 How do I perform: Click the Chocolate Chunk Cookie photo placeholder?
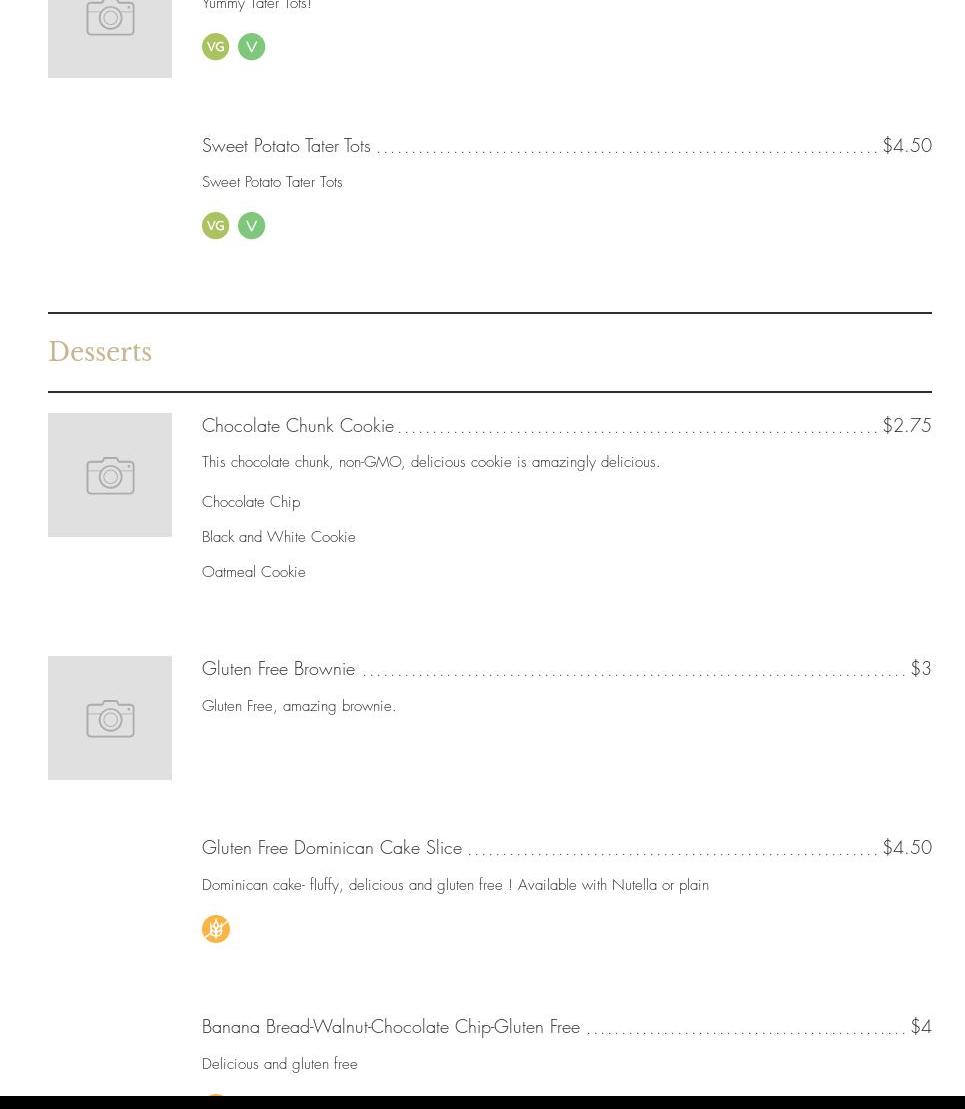[110, 475]
